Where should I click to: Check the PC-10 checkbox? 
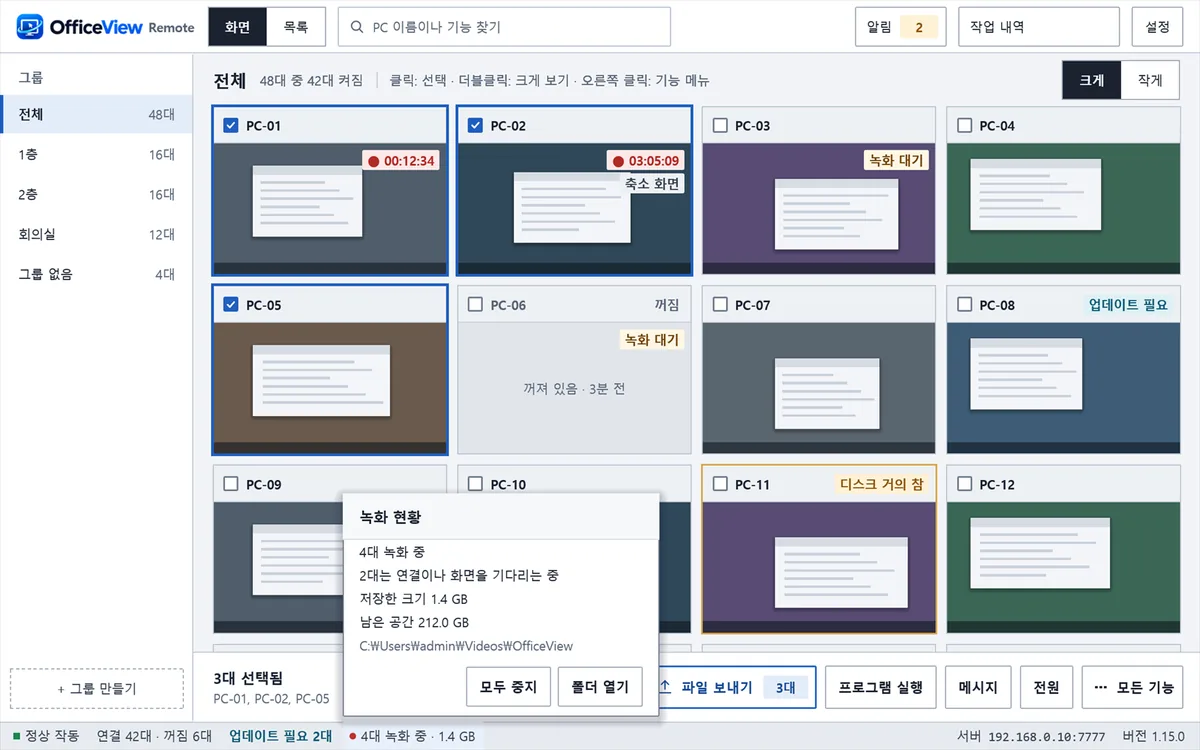pos(475,484)
